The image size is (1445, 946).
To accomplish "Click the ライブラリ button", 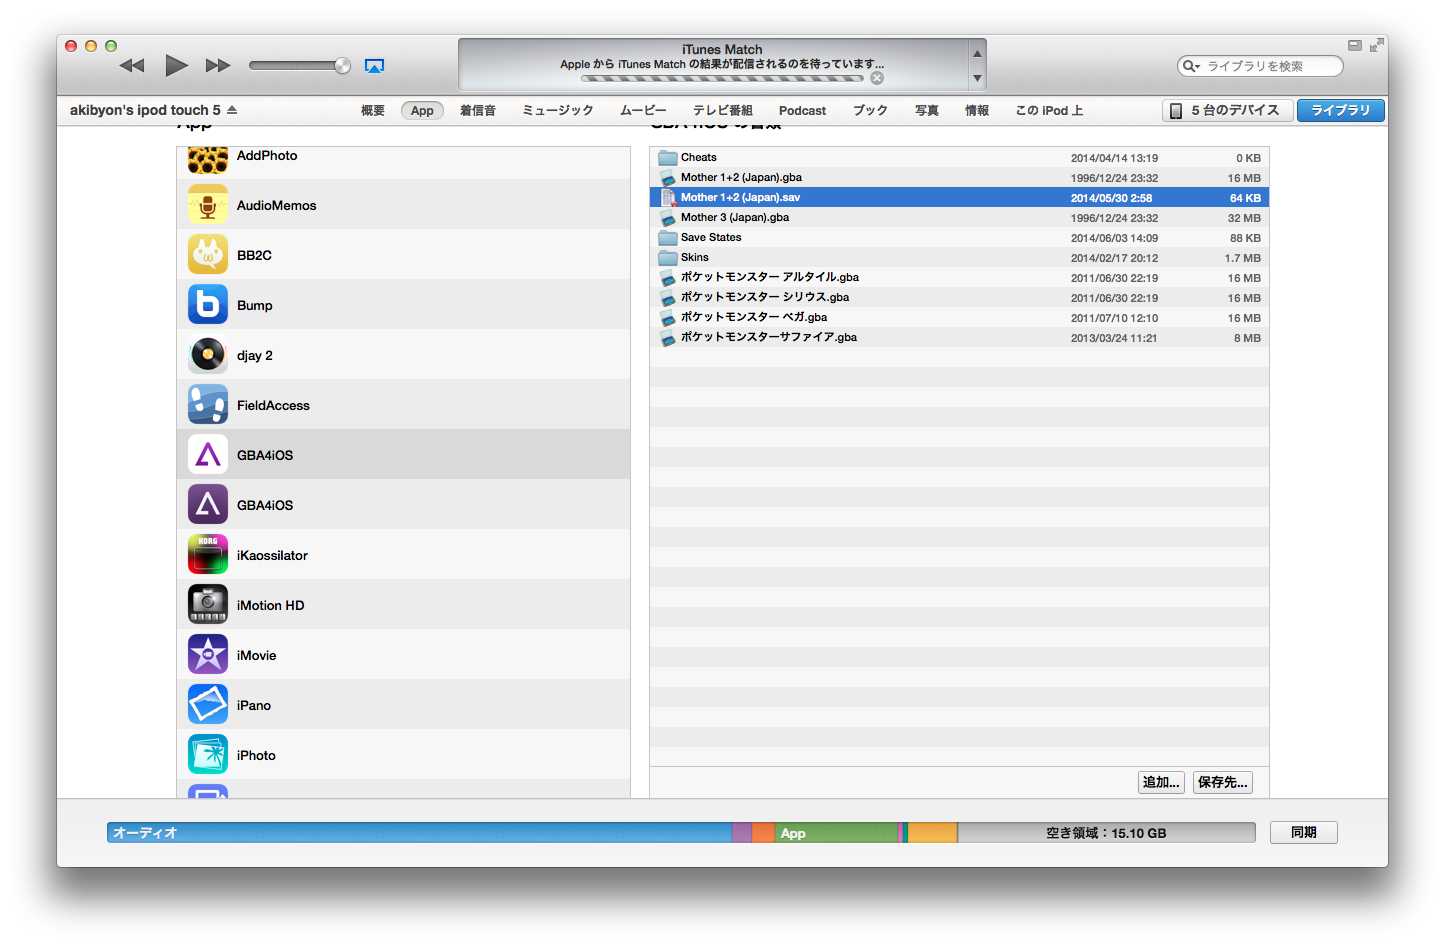I will 1341,111.
